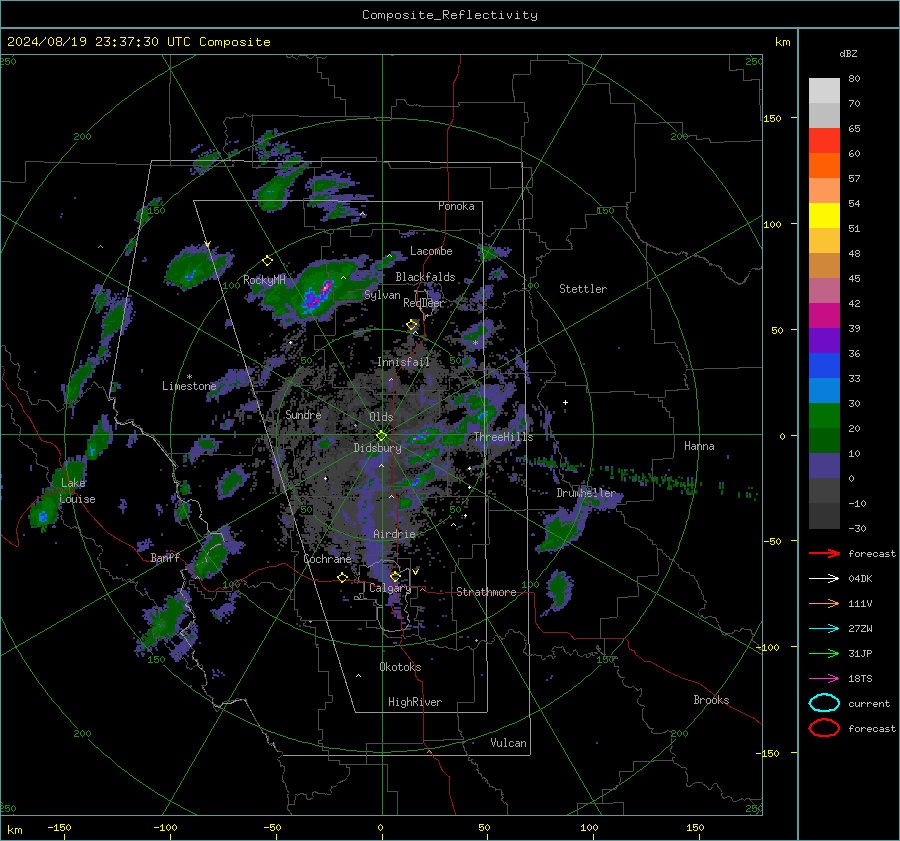Click the RockyMH label
900x841 pixels.
click(264, 280)
